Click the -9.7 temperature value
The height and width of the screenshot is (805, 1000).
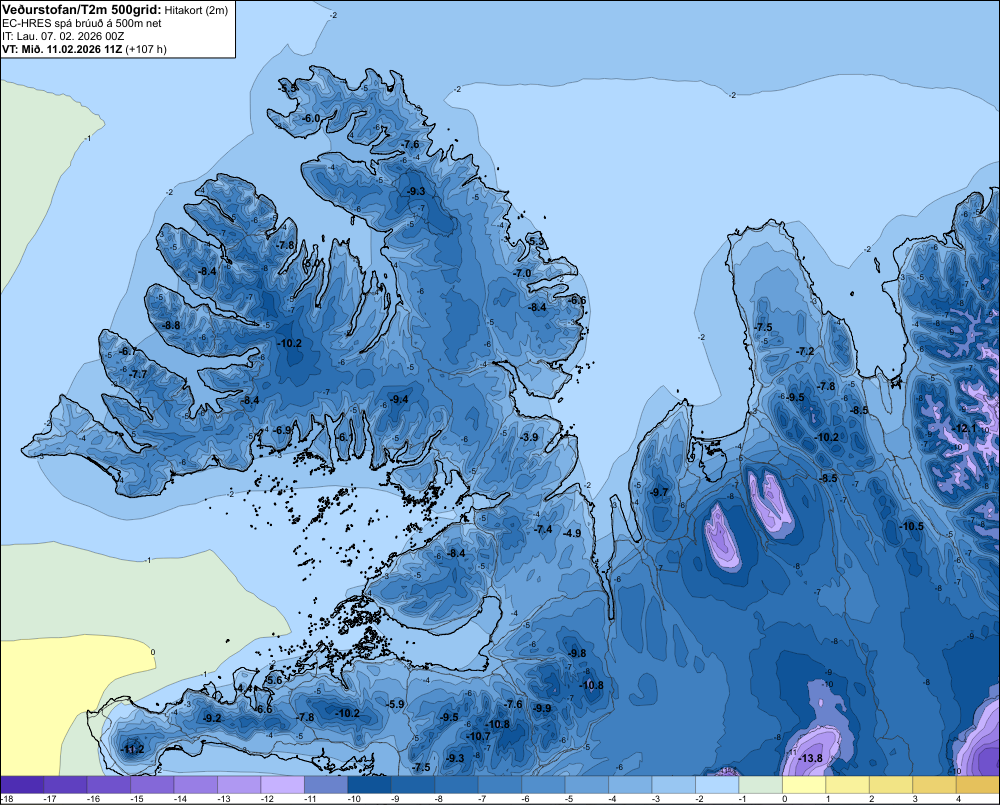[x=659, y=492]
